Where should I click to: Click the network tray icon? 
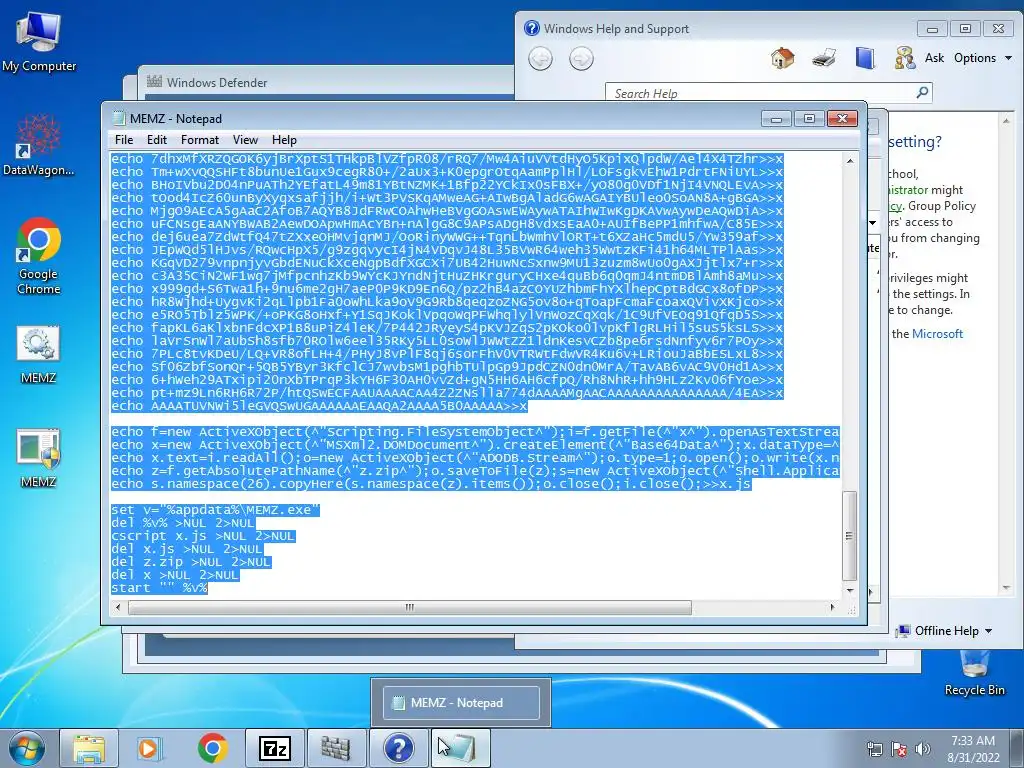pos(874,749)
